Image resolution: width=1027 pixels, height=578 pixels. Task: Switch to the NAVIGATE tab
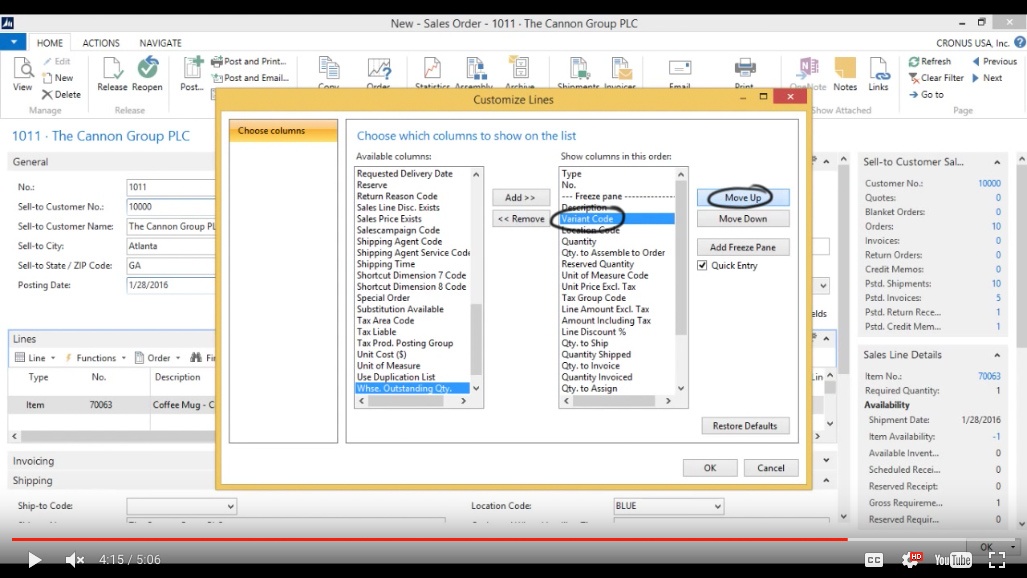160,43
